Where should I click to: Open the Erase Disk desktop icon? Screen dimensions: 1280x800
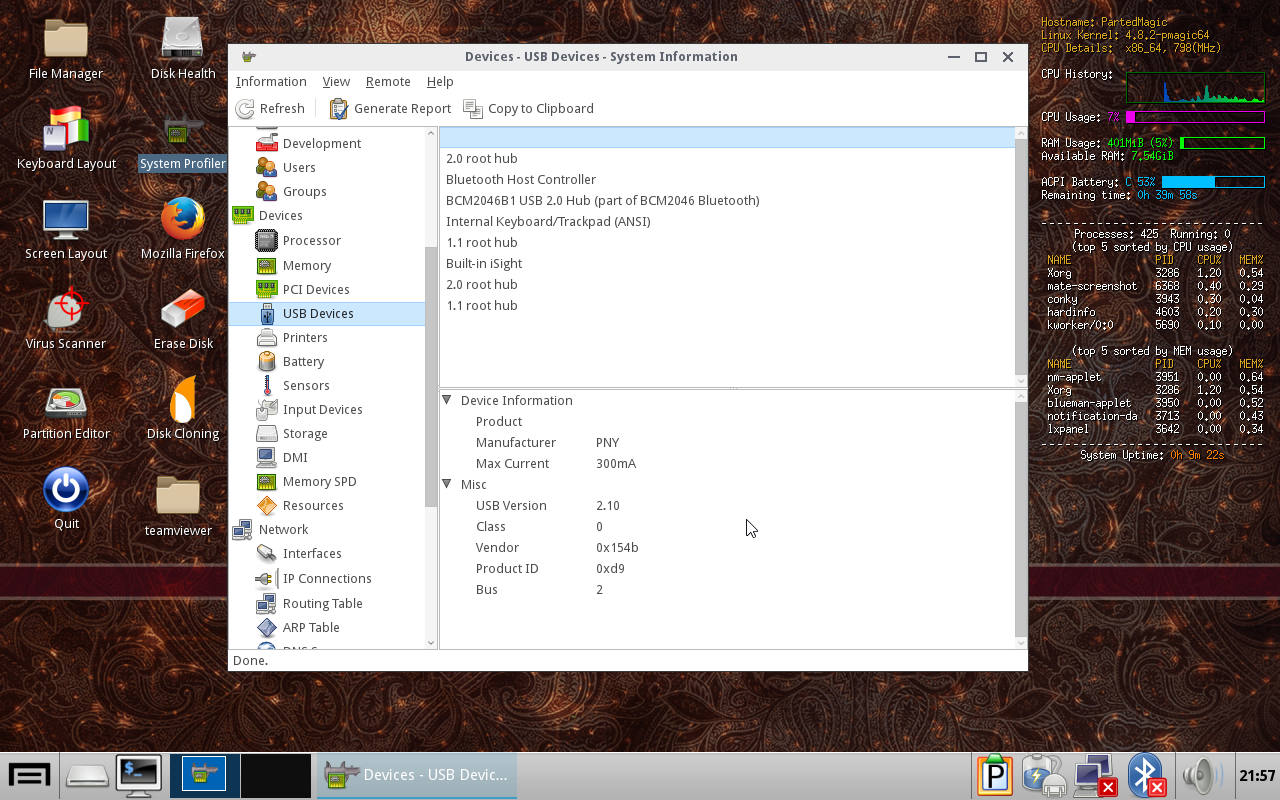pos(183,318)
